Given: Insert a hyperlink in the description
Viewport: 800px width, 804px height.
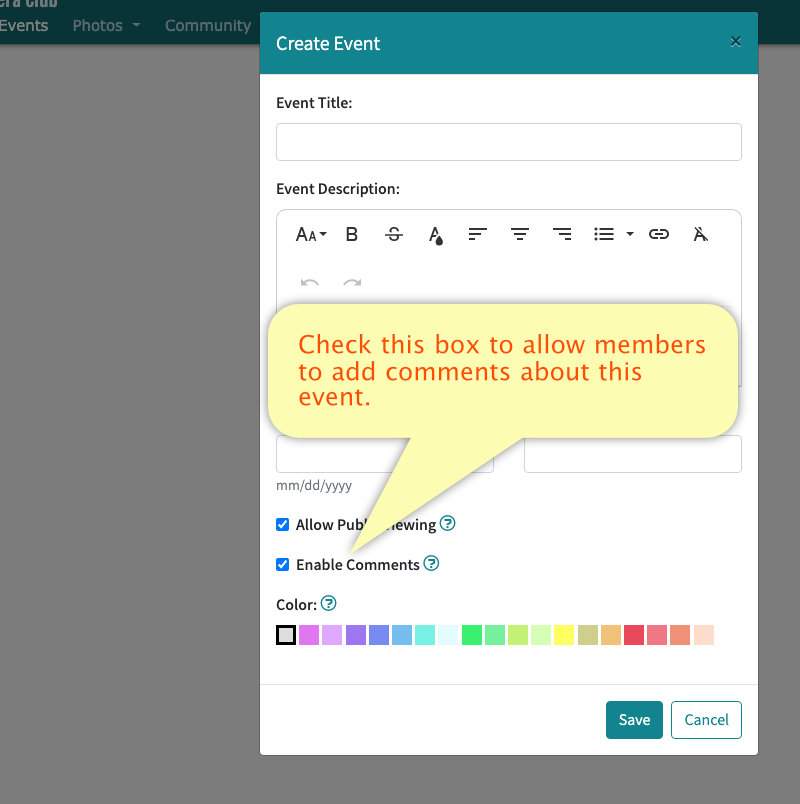Looking at the screenshot, I should coord(658,234).
